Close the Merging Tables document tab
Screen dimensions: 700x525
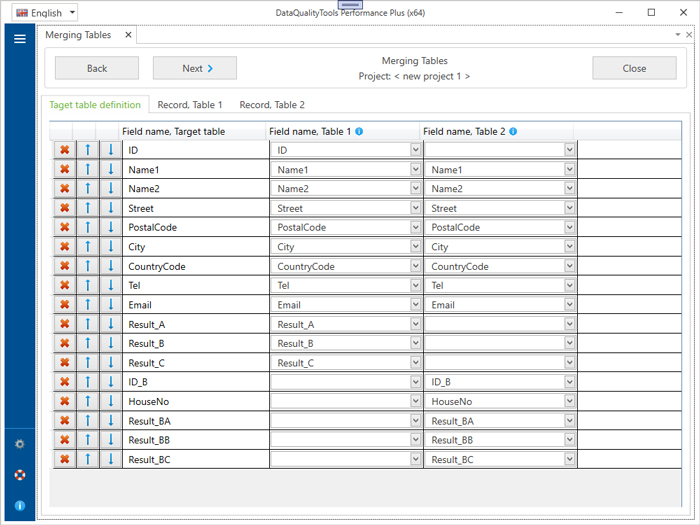pyautogui.click(x=127, y=35)
